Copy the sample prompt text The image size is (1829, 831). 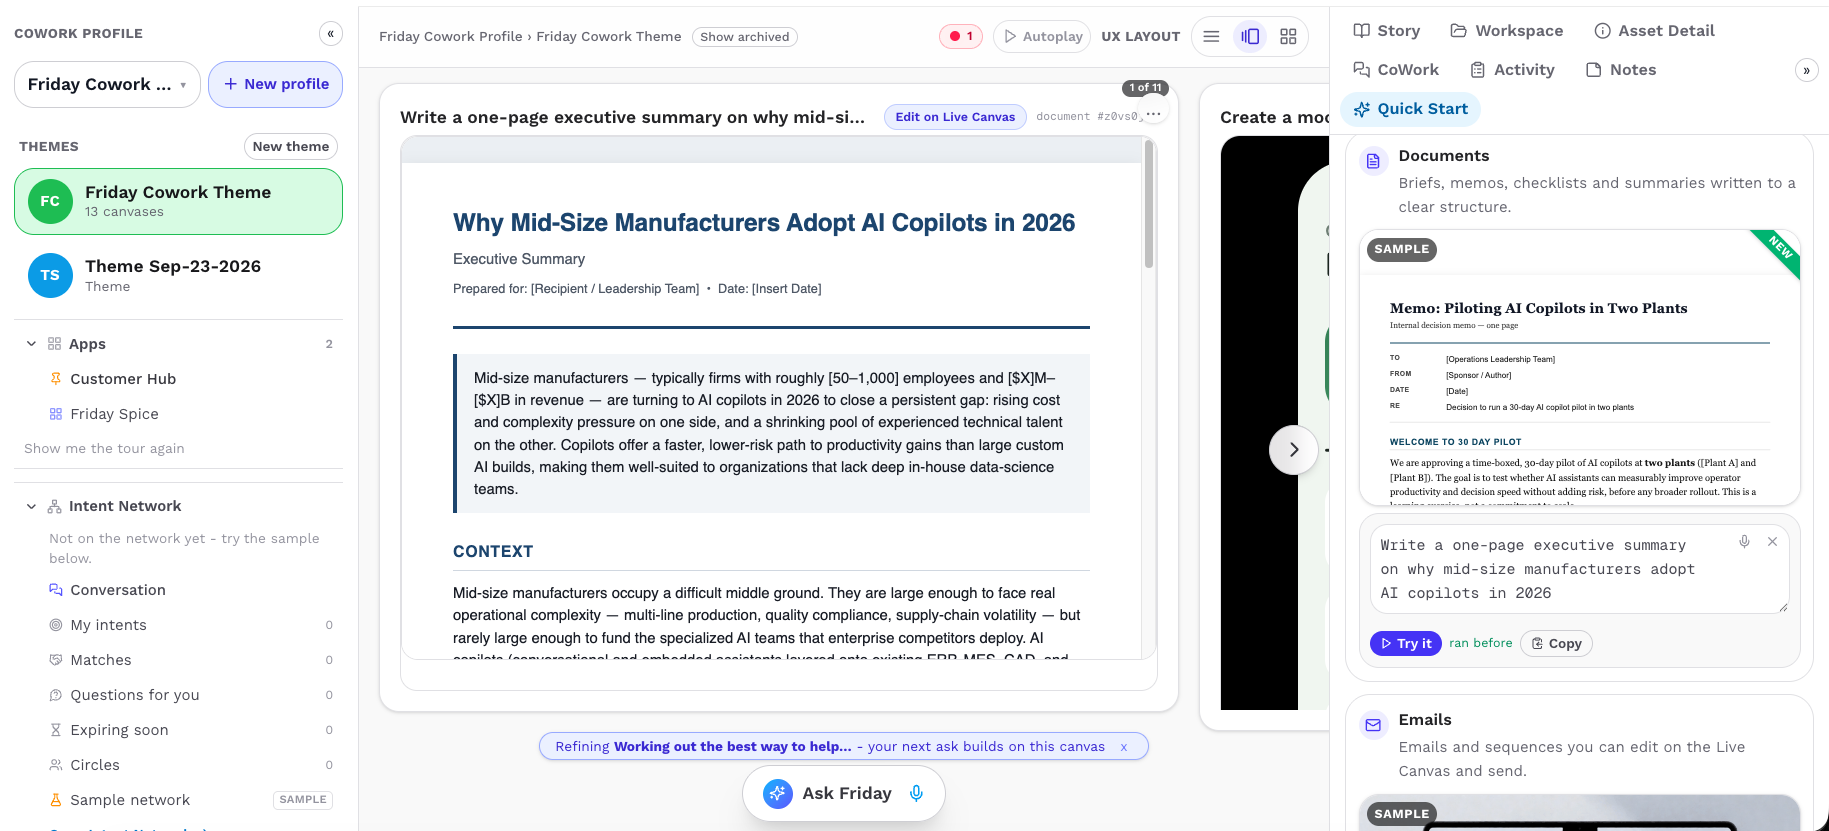(x=1556, y=643)
